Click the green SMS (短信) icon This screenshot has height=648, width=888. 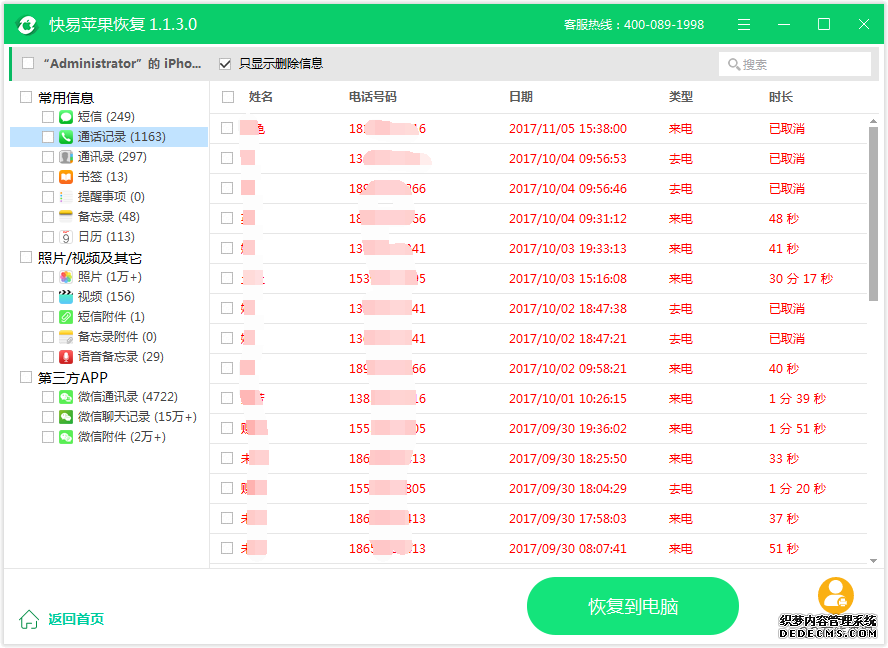pos(66,117)
